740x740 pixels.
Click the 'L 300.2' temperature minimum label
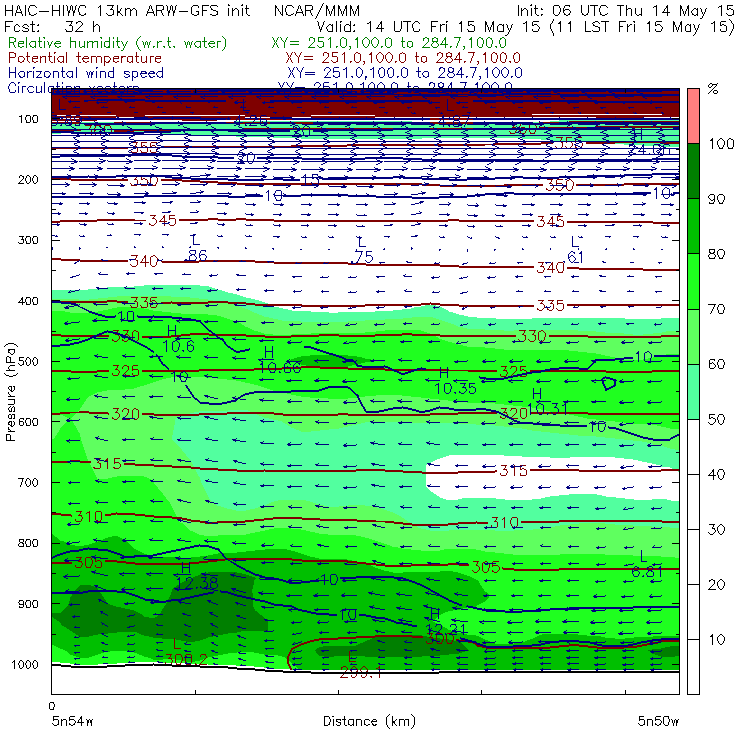click(186, 652)
